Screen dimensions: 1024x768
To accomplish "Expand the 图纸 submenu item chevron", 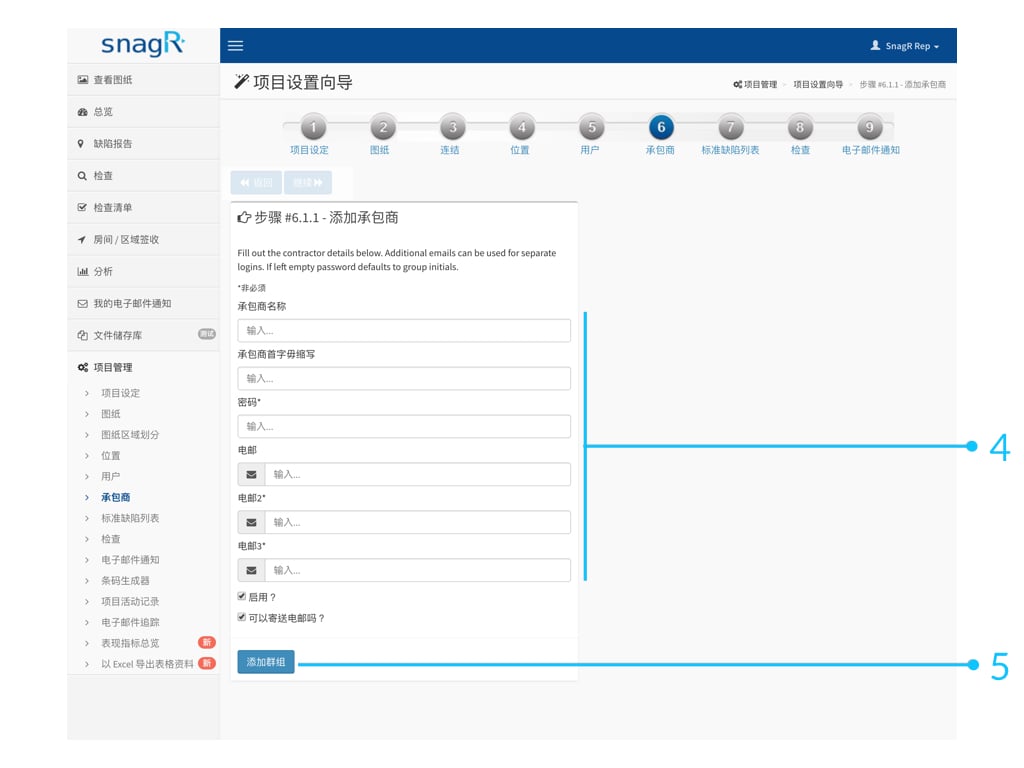I will pos(87,414).
